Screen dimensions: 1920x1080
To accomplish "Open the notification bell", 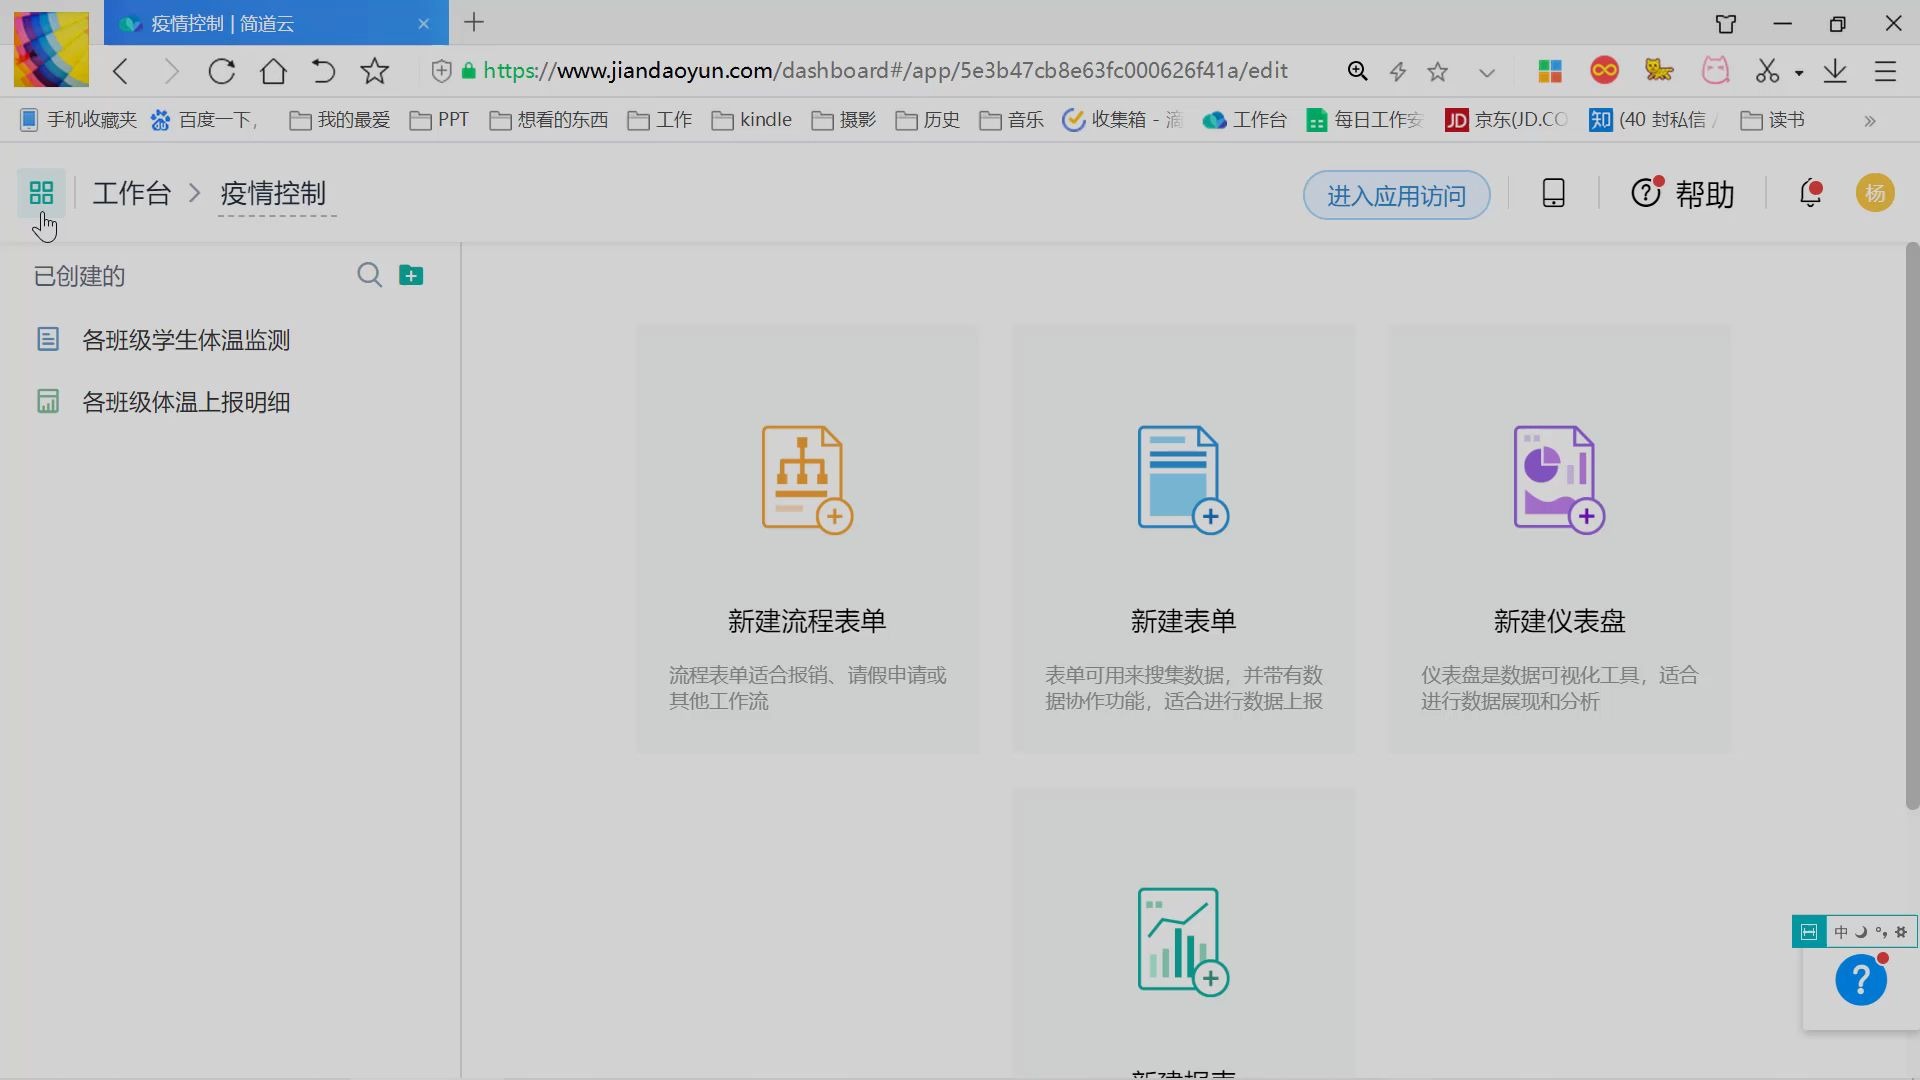I will point(1810,193).
